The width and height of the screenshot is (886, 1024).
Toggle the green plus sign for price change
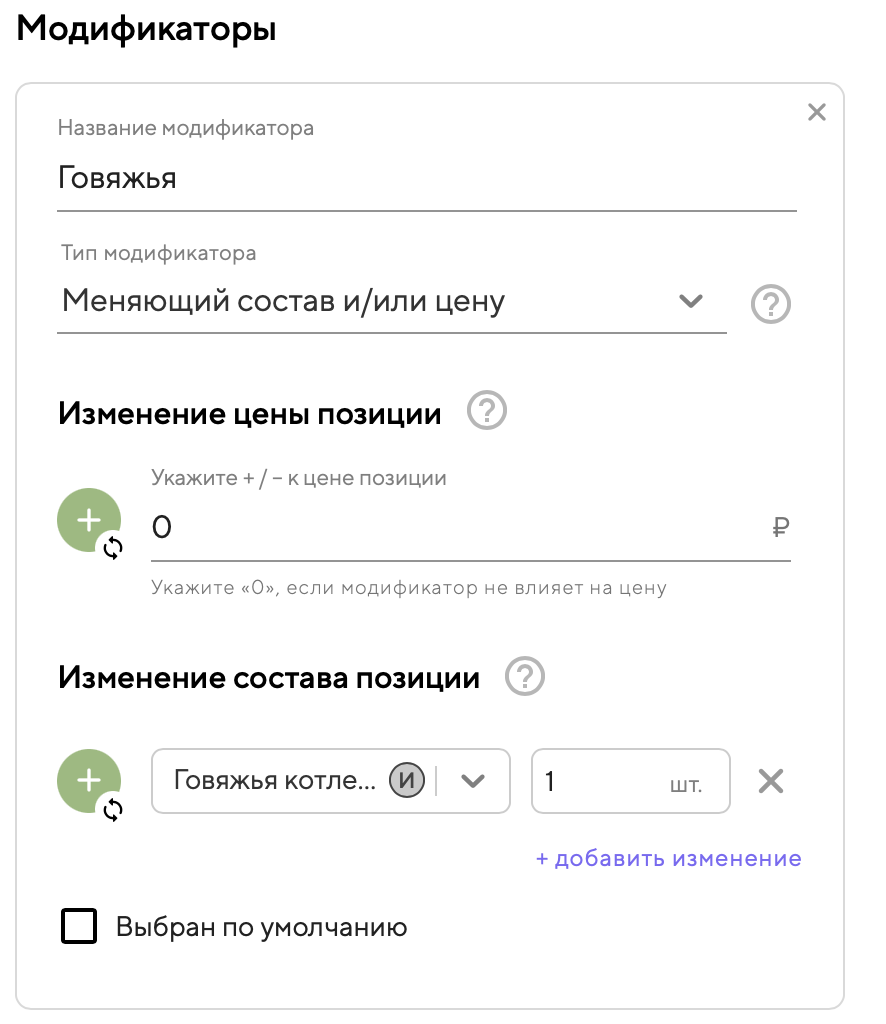pyautogui.click(x=89, y=520)
